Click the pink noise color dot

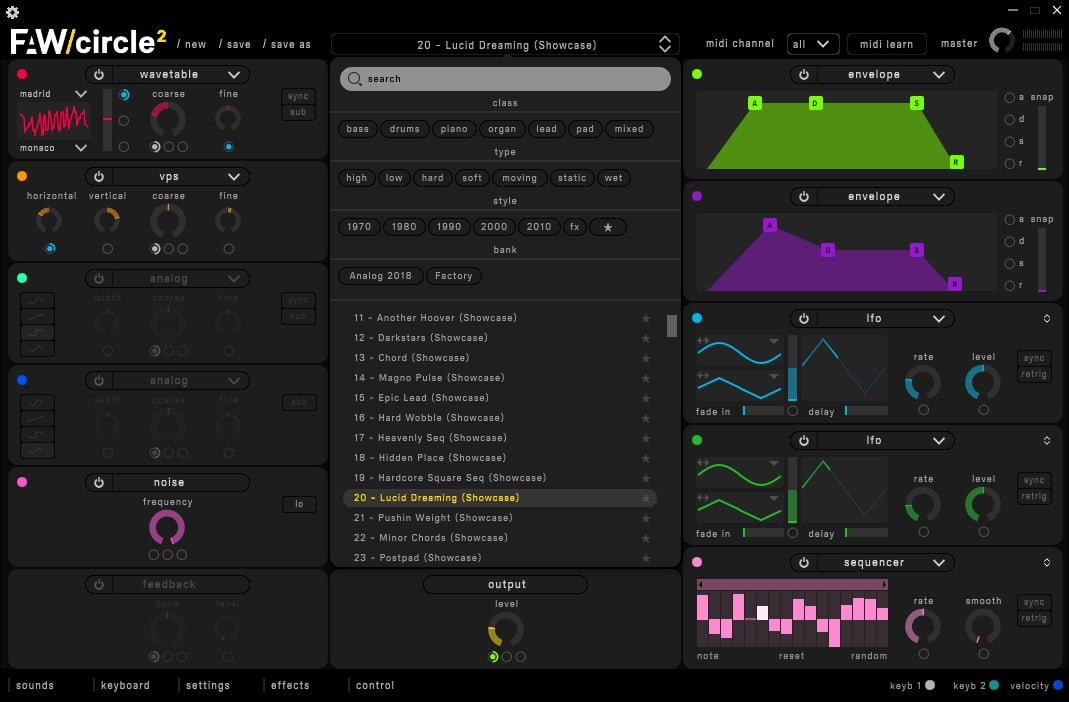22,483
